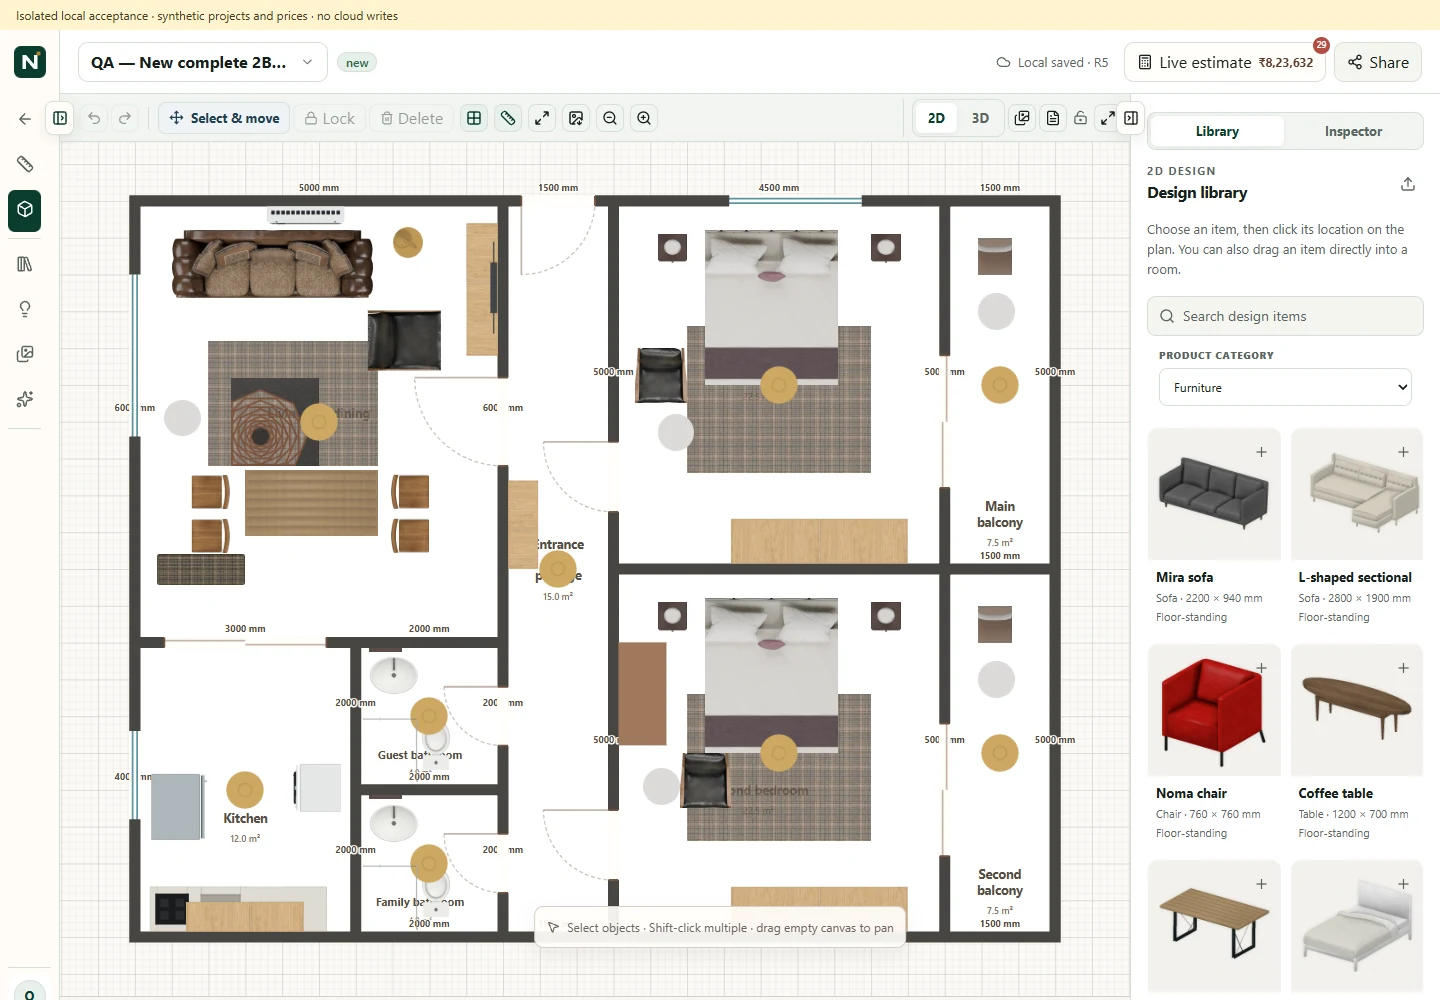Switch to 3D view
Image resolution: width=1440 pixels, height=1000 pixels.
coord(980,118)
